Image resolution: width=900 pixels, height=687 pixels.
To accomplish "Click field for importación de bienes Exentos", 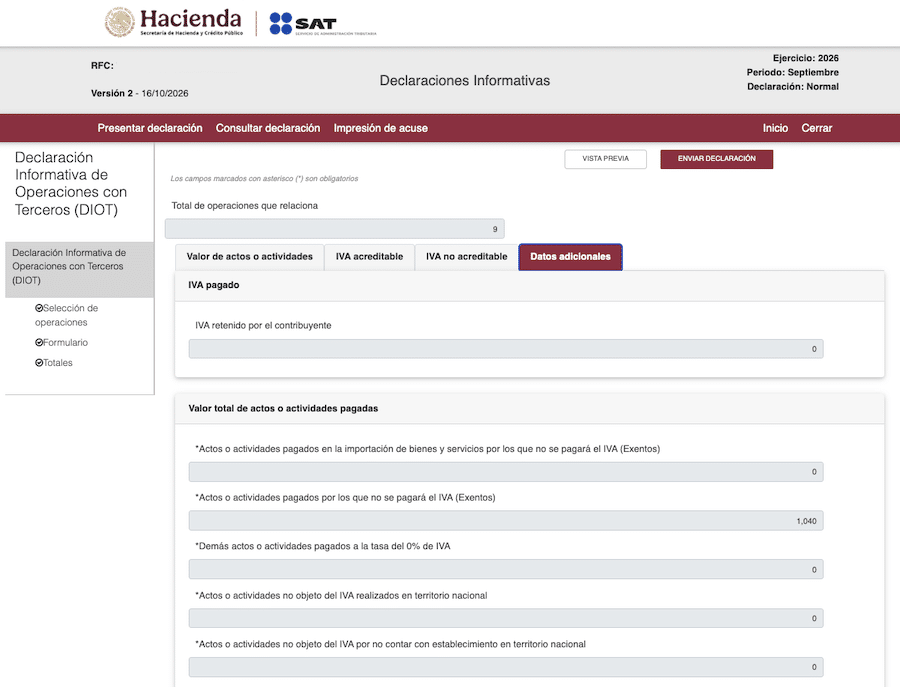I will (x=506, y=472).
